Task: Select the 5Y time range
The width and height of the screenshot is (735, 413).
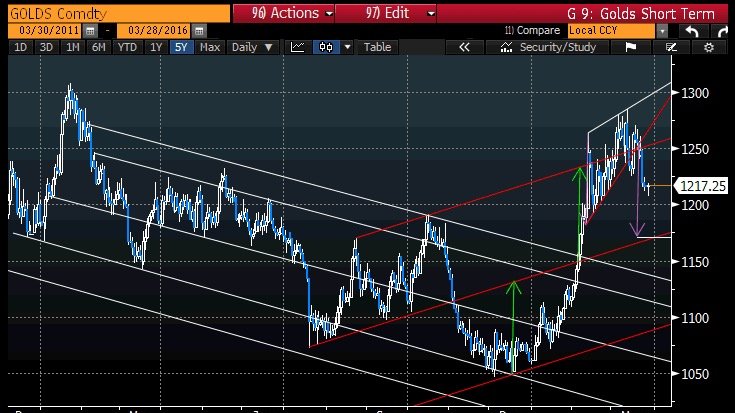Action: click(x=181, y=47)
